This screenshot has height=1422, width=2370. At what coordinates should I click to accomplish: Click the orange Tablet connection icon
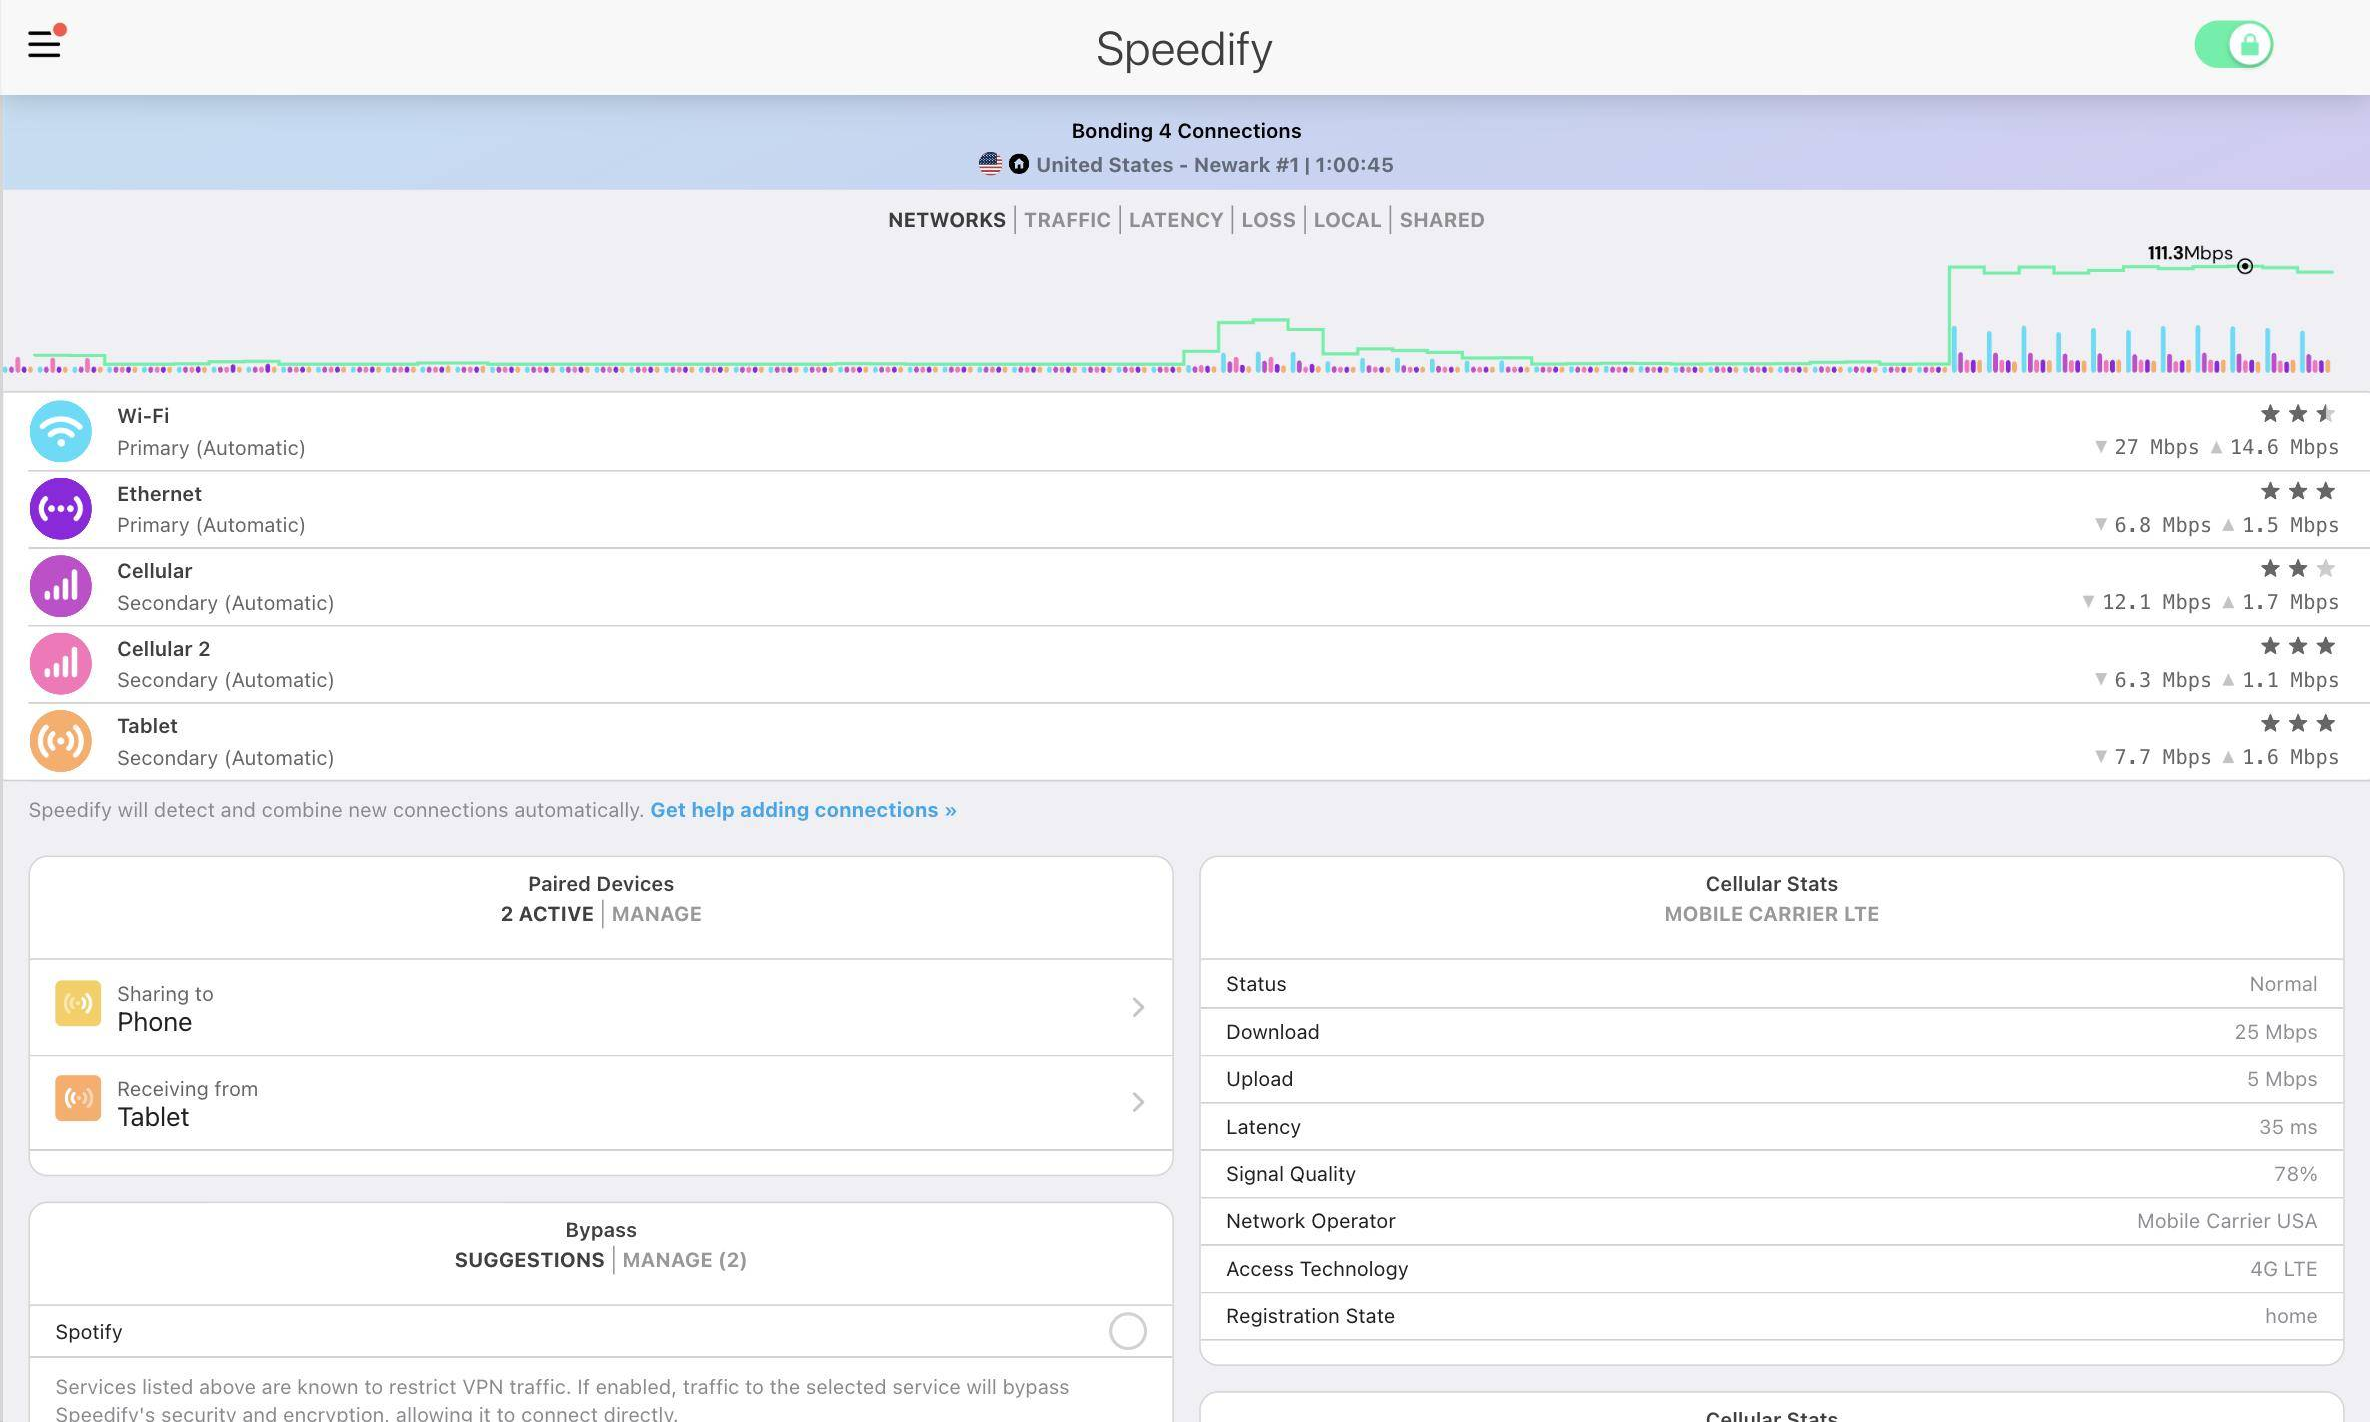click(61, 741)
